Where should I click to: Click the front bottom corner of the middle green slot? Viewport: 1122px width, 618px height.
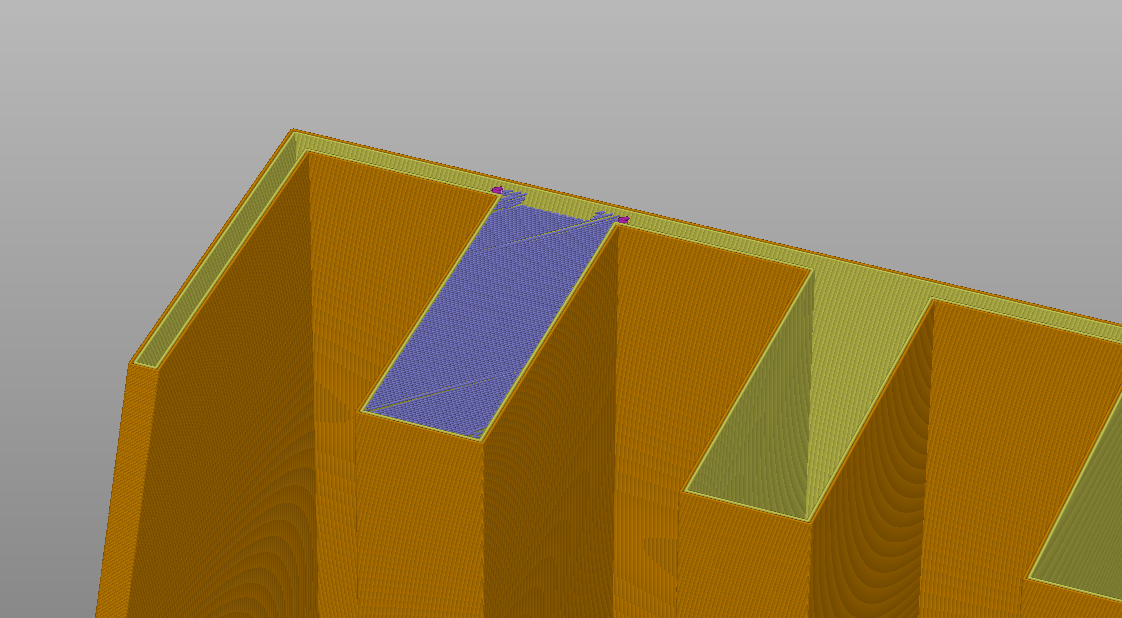point(806,520)
